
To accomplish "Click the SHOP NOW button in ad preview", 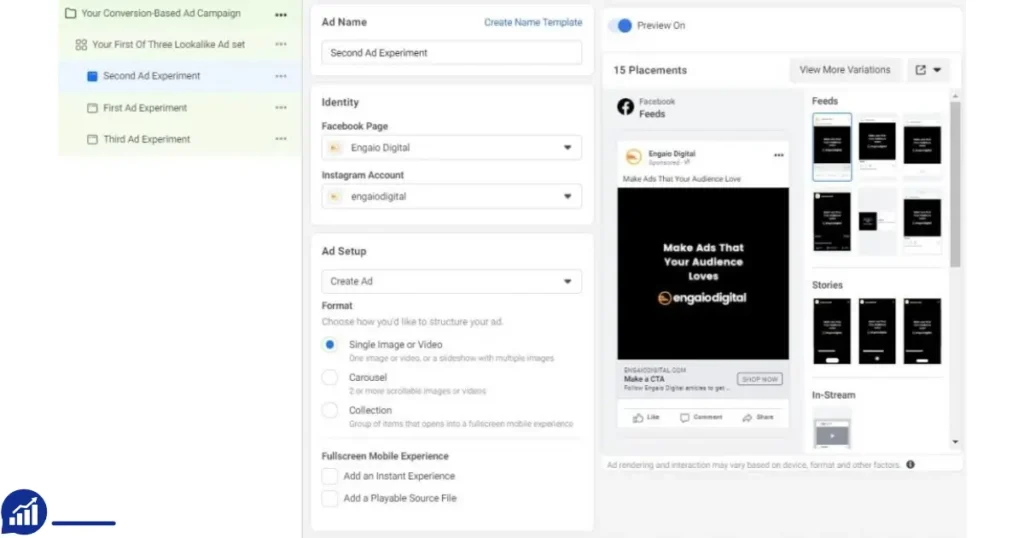I will (760, 379).
